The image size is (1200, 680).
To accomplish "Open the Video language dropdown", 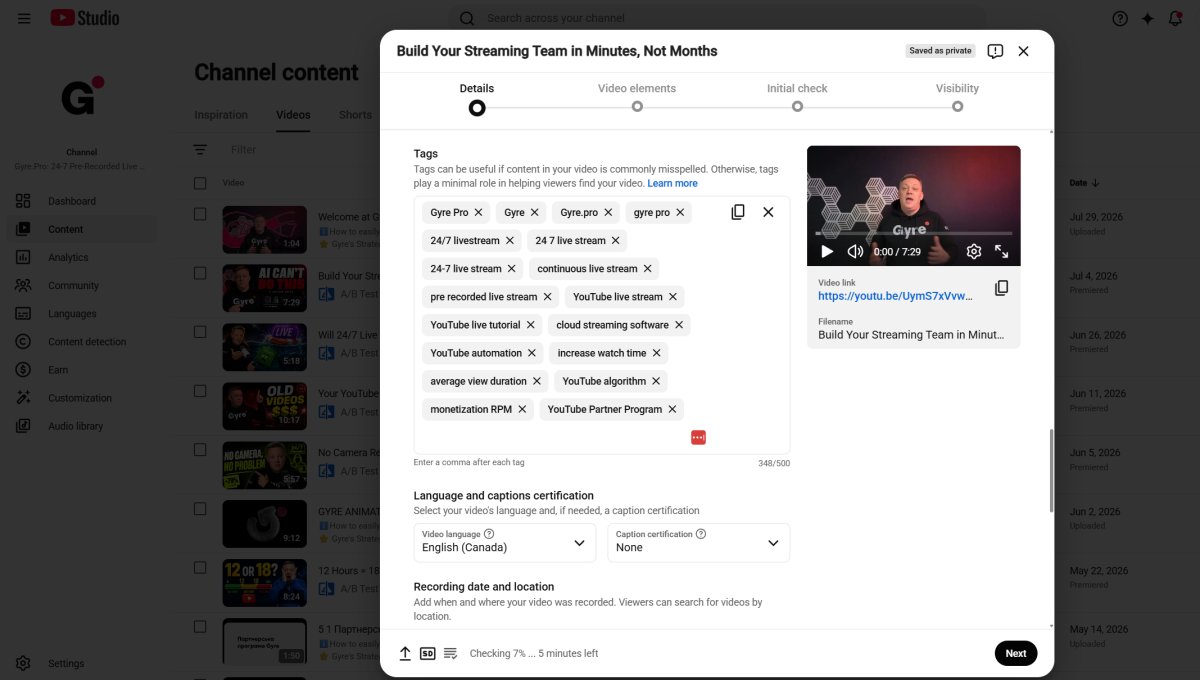I will (505, 542).
